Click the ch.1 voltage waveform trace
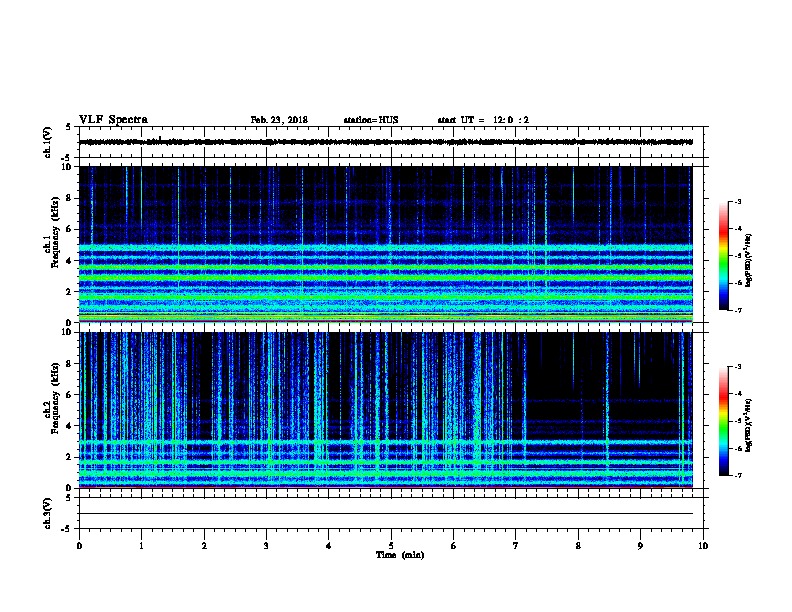This screenshot has height=612, width=792. pos(386,142)
